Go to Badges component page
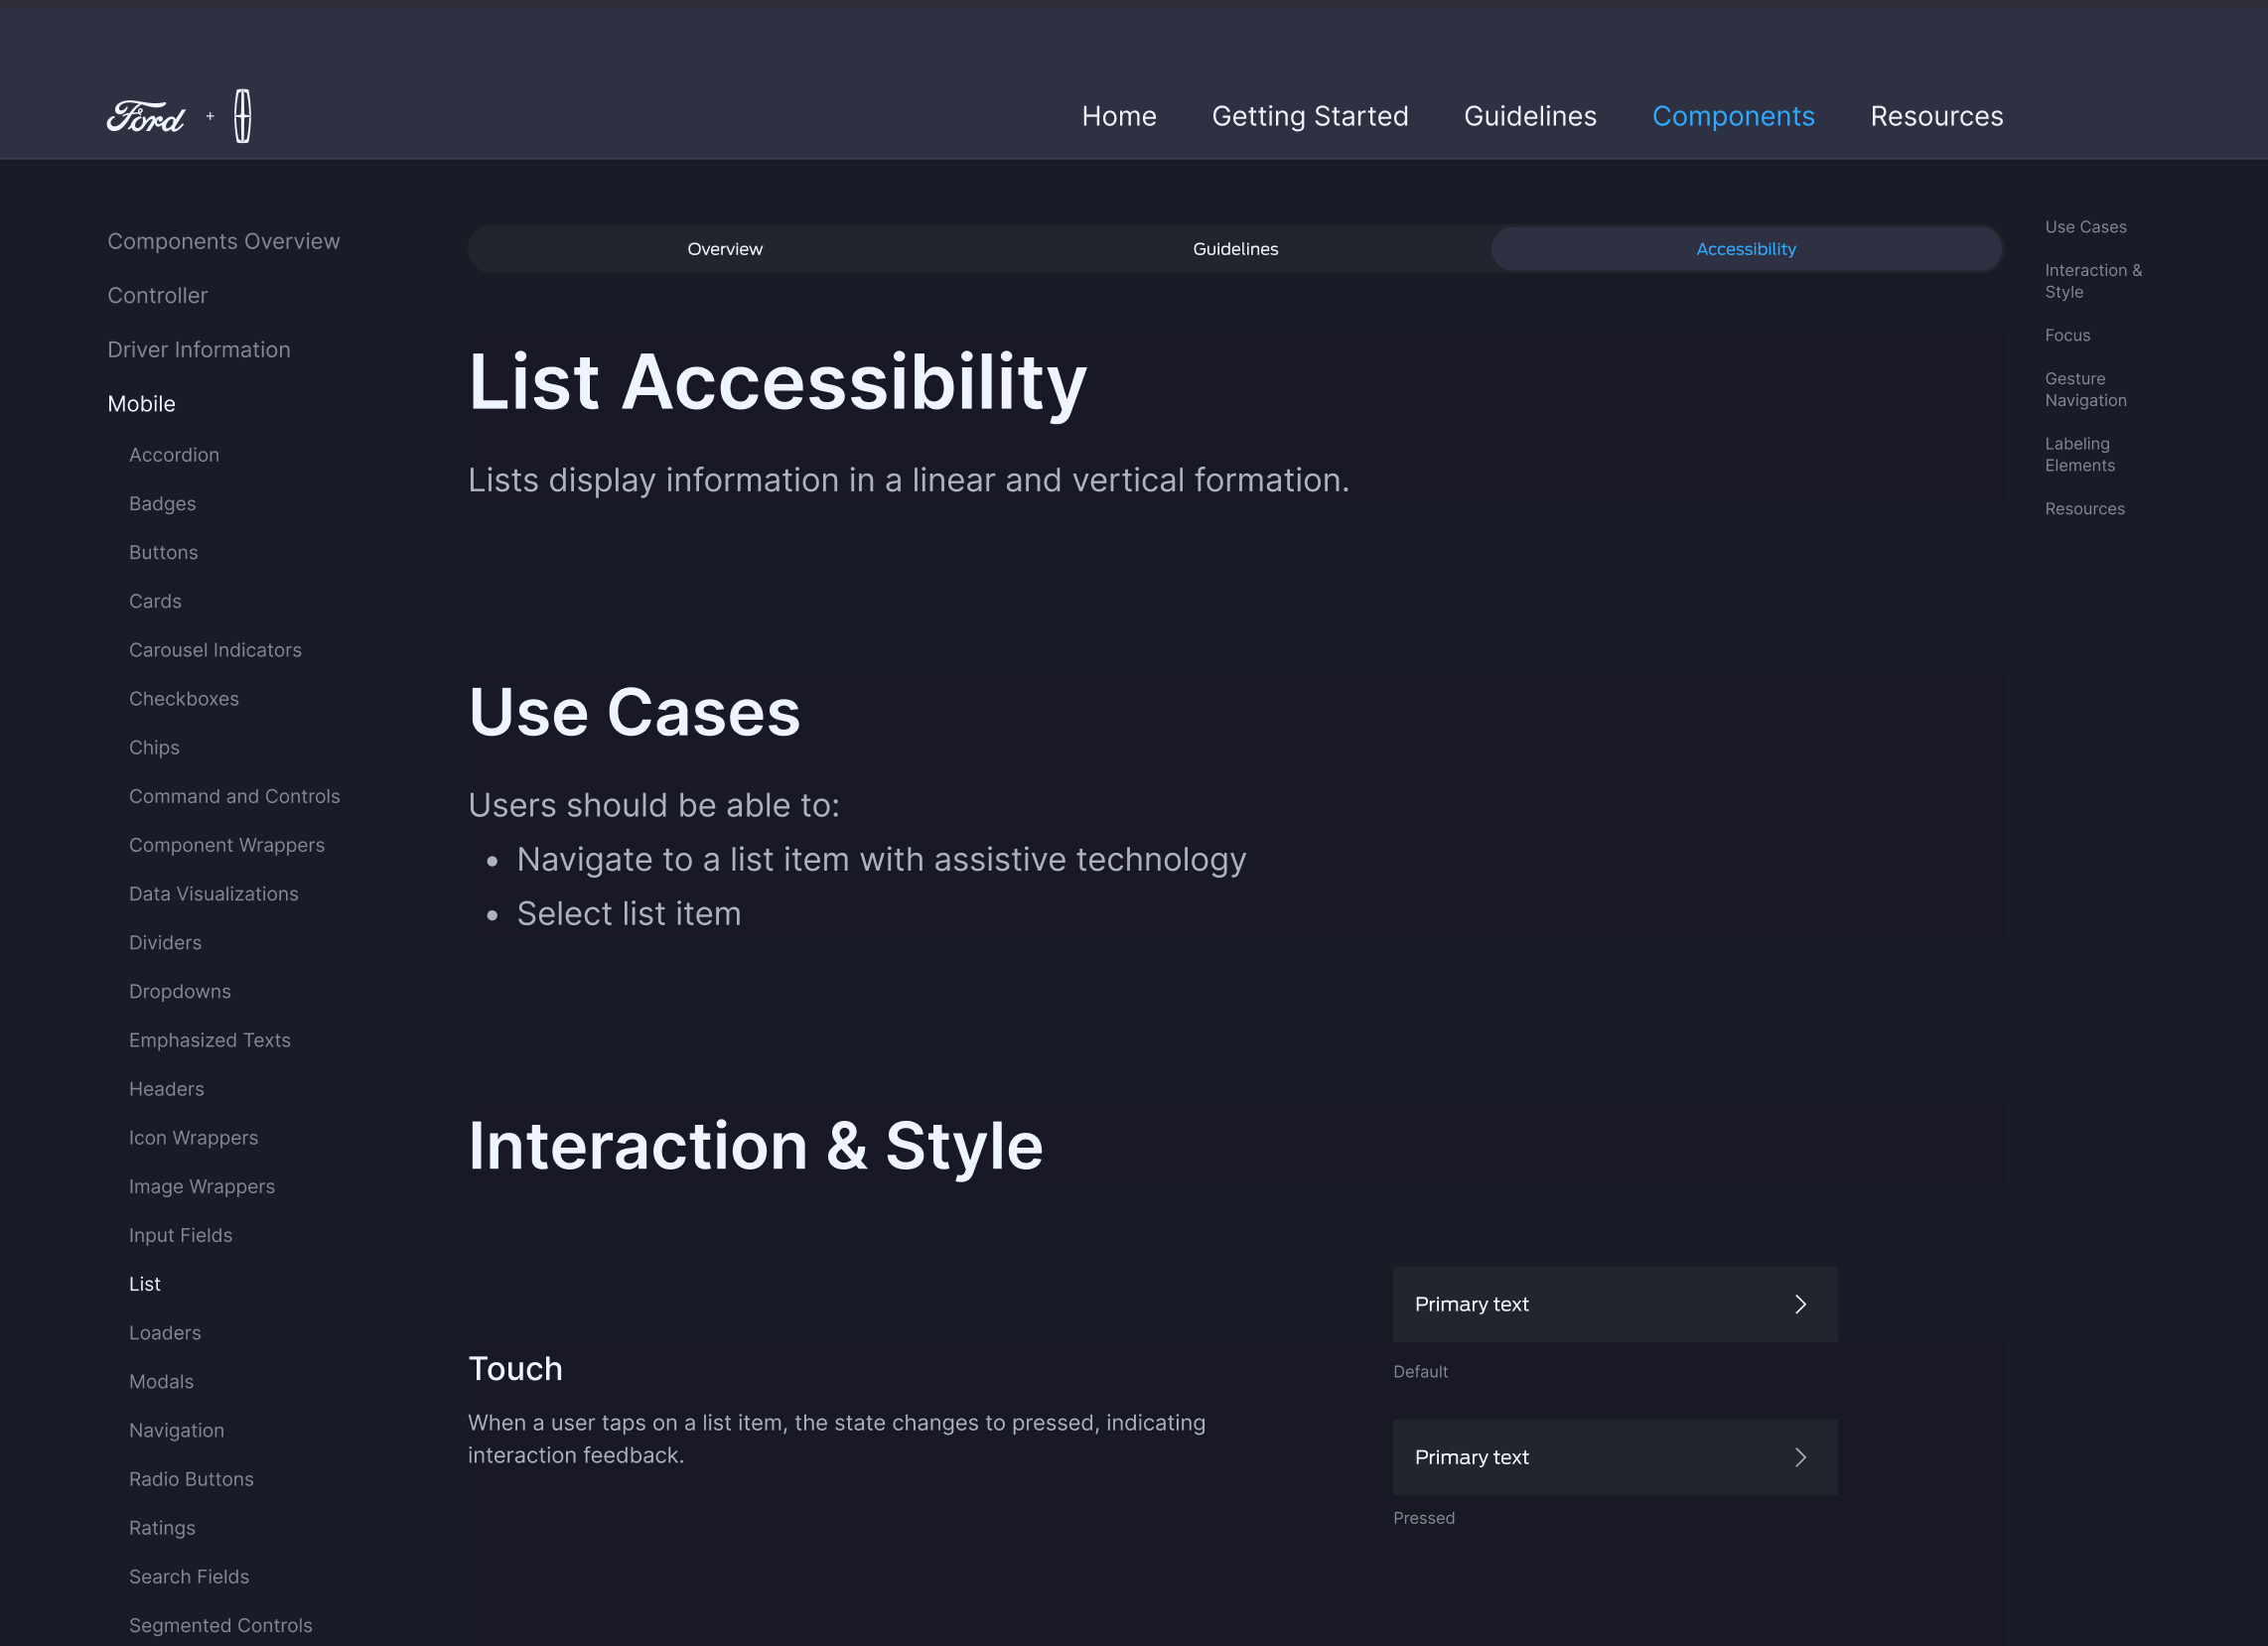The height and width of the screenshot is (1646, 2268). 162,504
